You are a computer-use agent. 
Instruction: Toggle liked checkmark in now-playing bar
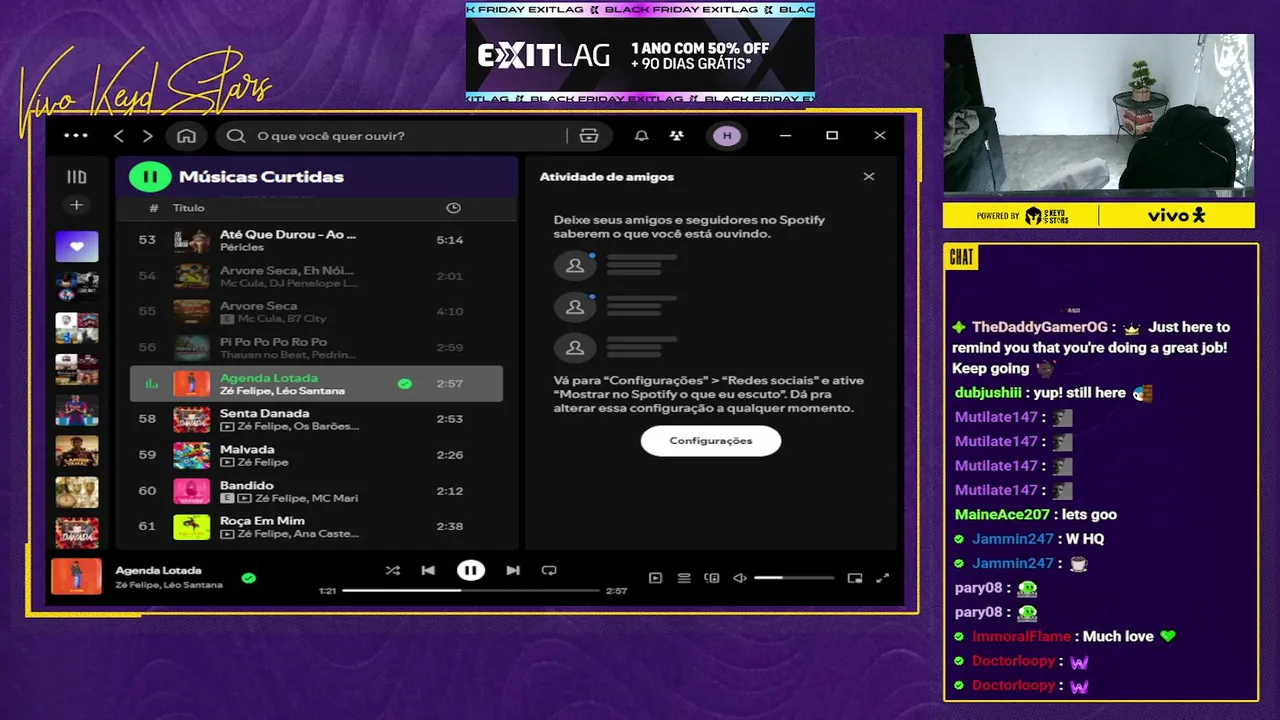(248, 577)
